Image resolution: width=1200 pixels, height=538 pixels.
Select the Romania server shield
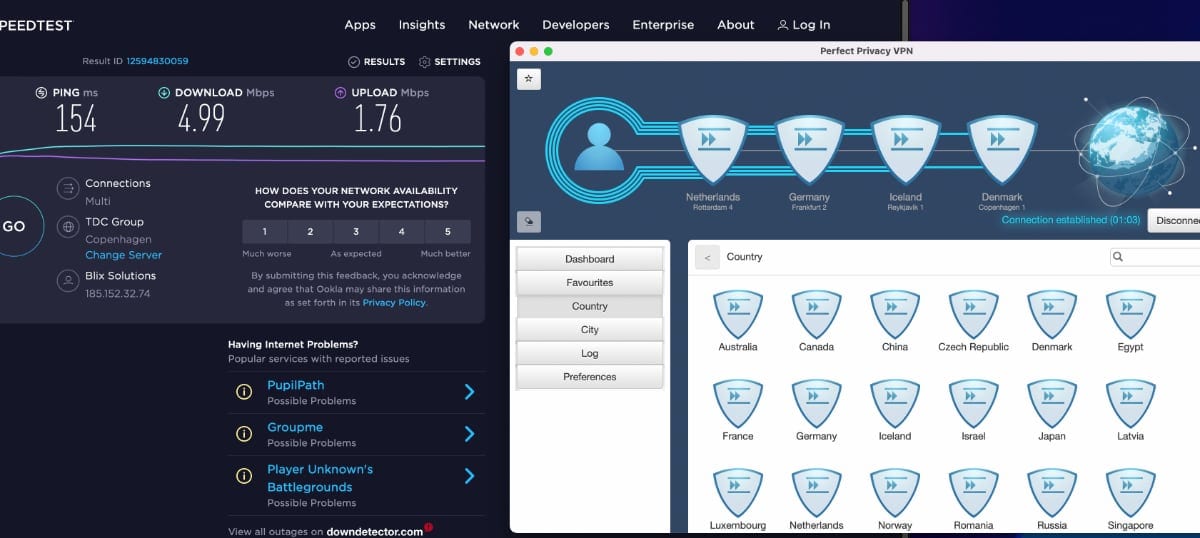(973, 493)
